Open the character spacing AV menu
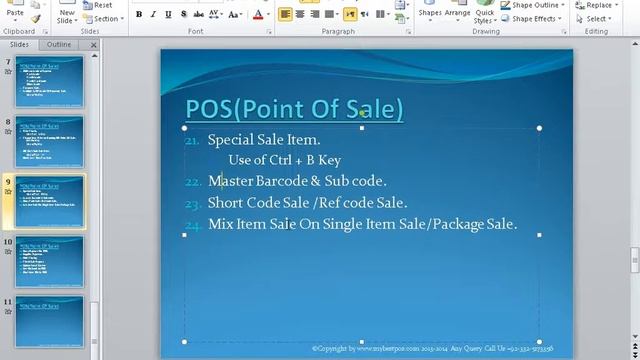640x360 pixels. coord(216,14)
